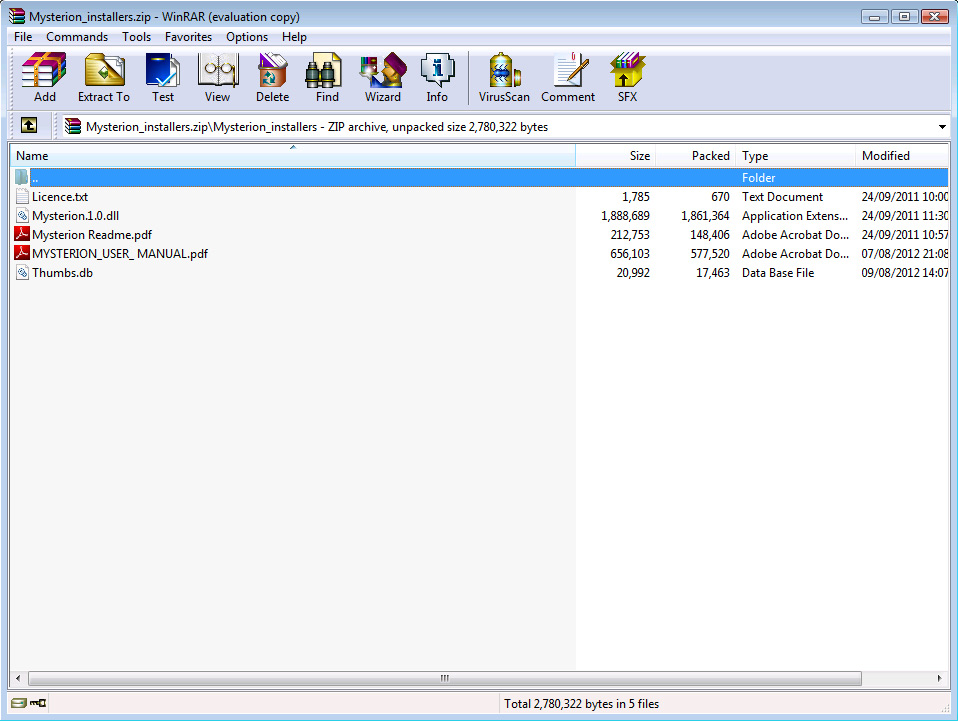Select the Mysterion Readme.pdf file name
The height and width of the screenshot is (721, 958).
point(92,235)
